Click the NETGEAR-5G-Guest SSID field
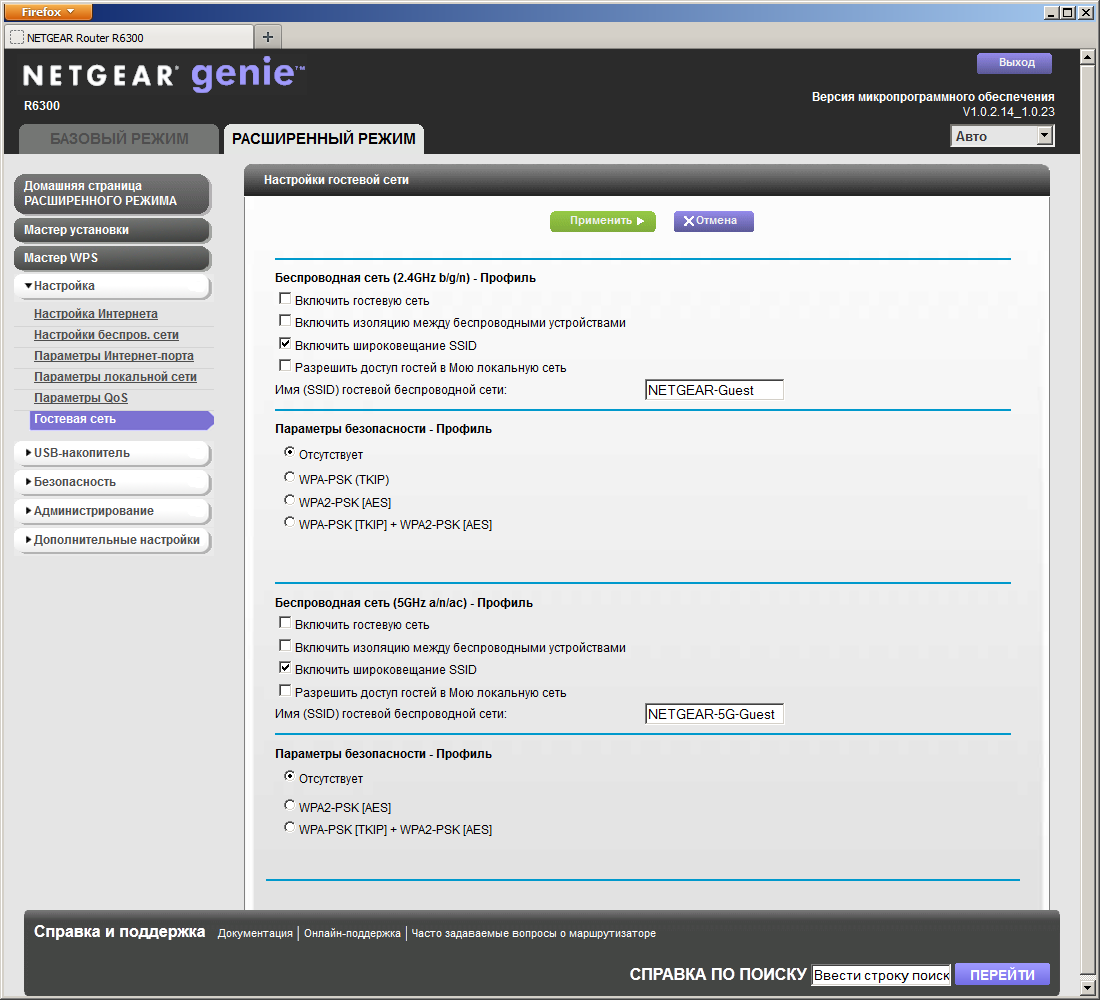 713,714
